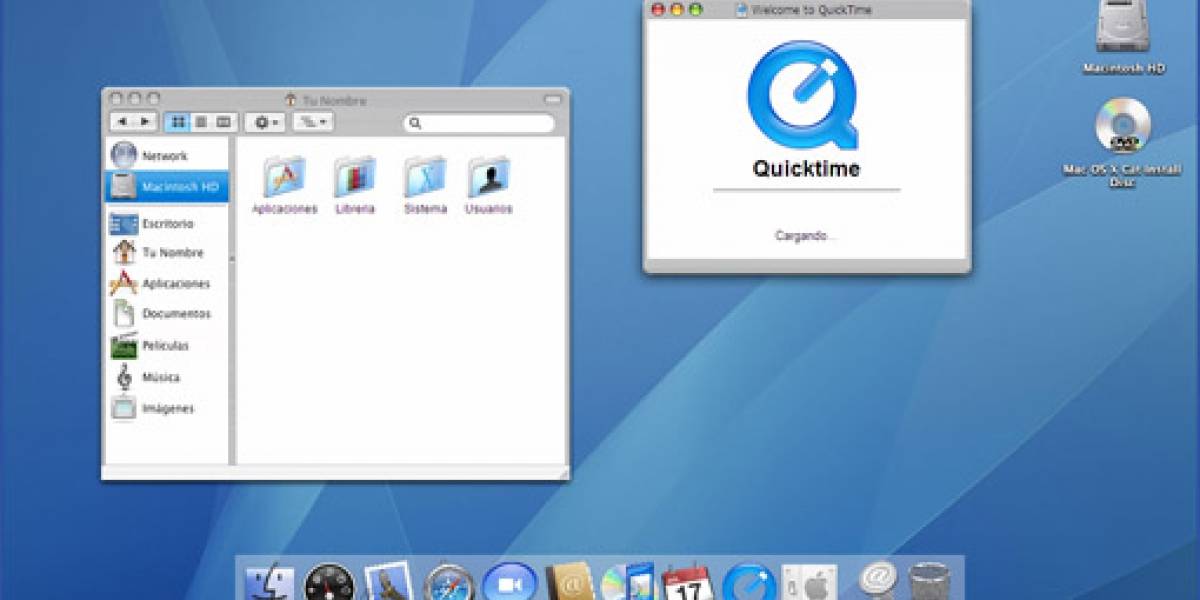Image resolution: width=1200 pixels, height=600 pixels.
Task: Click QuickTime Player icon in dock
Action: (x=749, y=583)
